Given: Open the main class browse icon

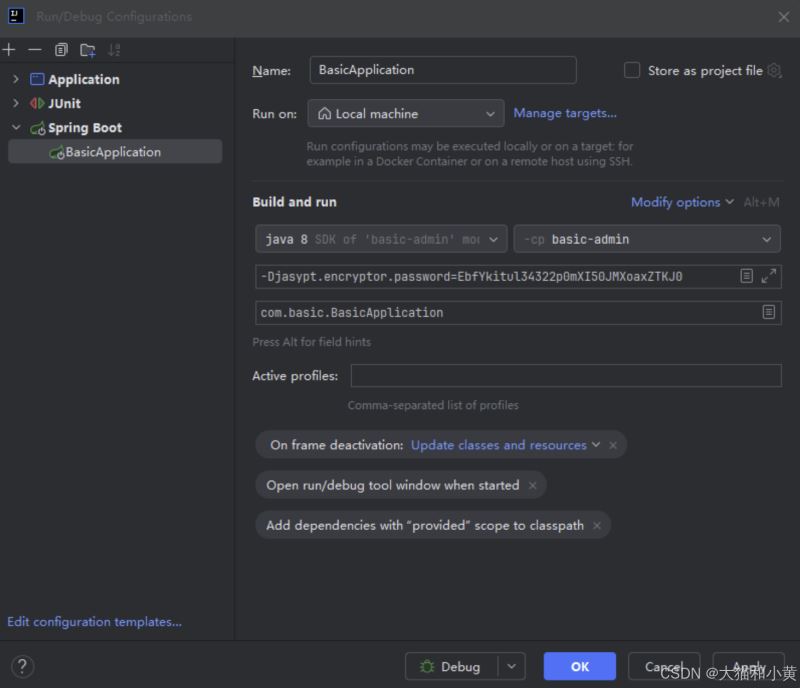Looking at the screenshot, I should coord(769,312).
